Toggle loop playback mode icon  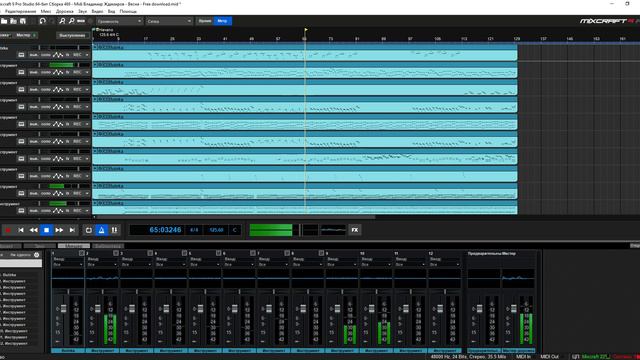pyautogui.click(x=89, y=230)
